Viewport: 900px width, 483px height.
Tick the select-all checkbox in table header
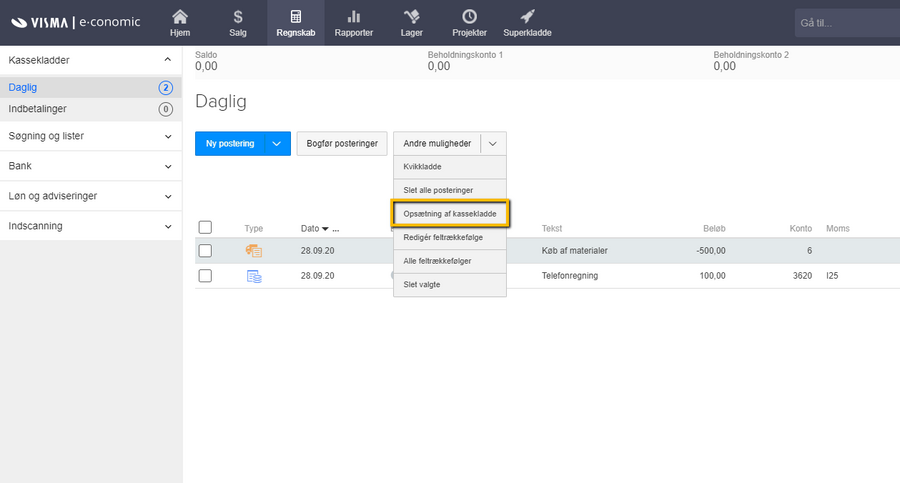click(205, 227)
